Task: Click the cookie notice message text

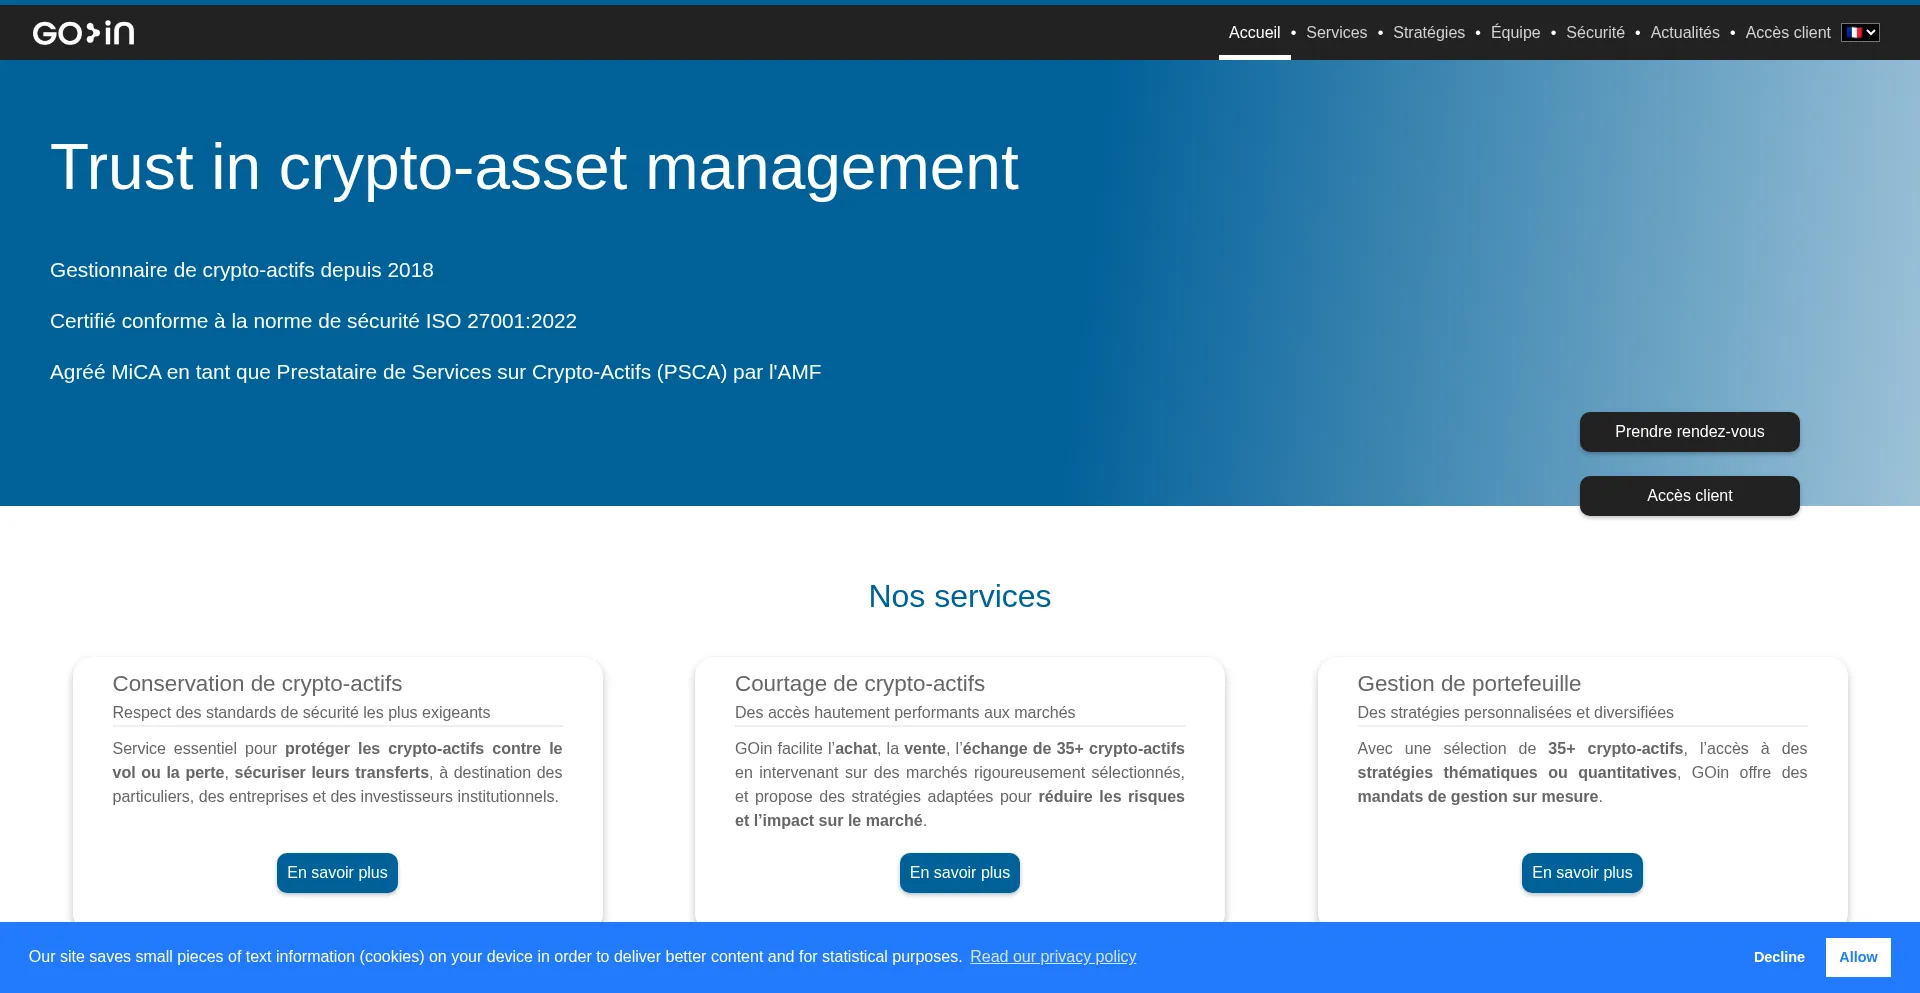Action: [x=495, y=957]
